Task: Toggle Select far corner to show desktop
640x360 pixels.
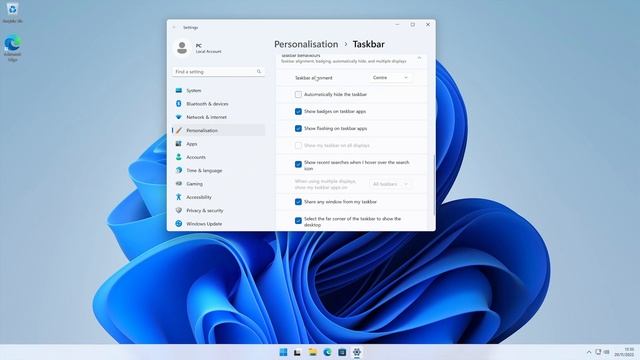Action: [298, 220]
